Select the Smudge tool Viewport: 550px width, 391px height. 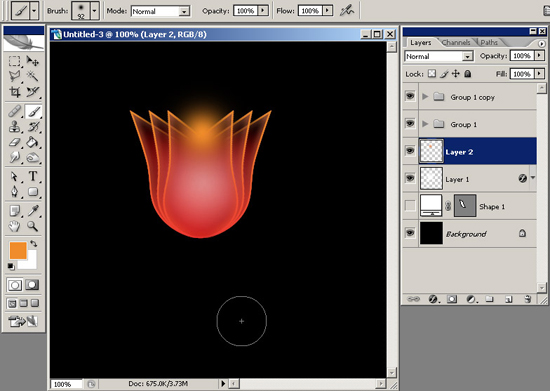[14, 157]
